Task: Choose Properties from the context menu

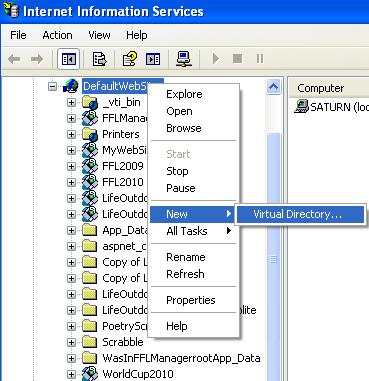Action: click(x=193, y=300)
